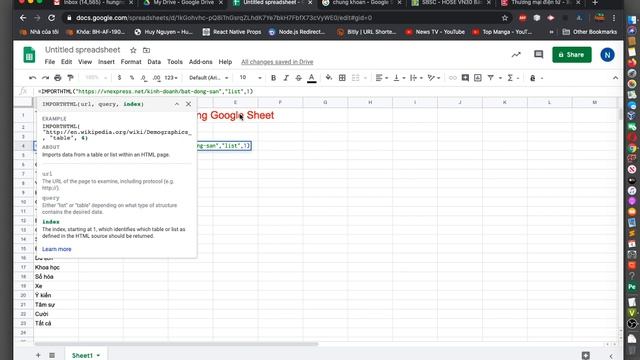Open the Insert menu

point(106,62)
